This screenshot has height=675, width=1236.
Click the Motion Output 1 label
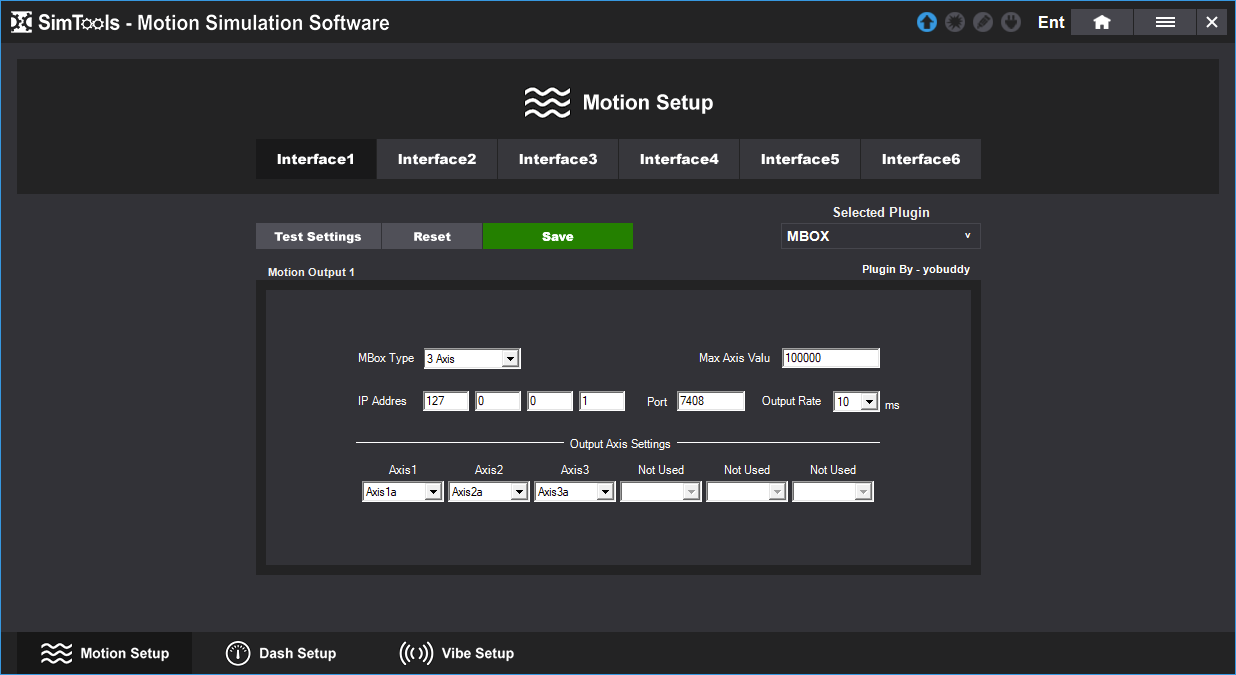[311, 272]
